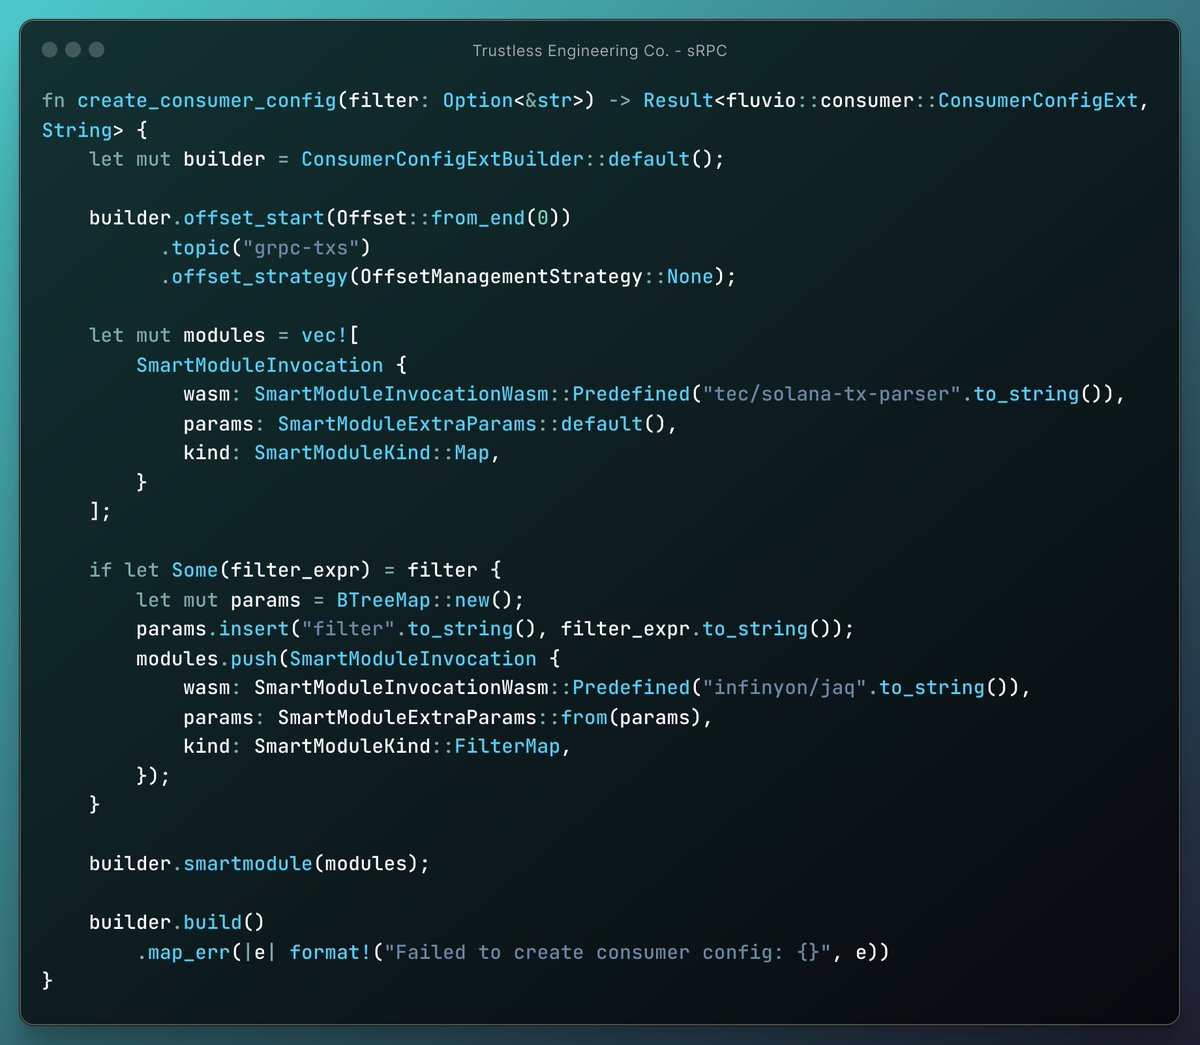Viewport: 1200px width, 1045px height.
Task: Click ConsumerConfigExtBuilder in the builder declaration
Action: [442, 159]
